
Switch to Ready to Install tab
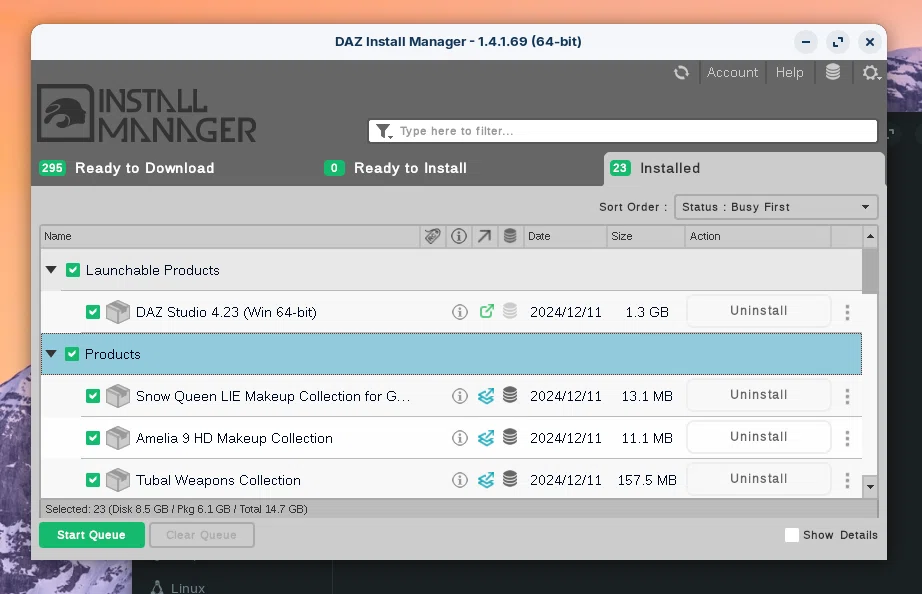click(x=395, y=168)
